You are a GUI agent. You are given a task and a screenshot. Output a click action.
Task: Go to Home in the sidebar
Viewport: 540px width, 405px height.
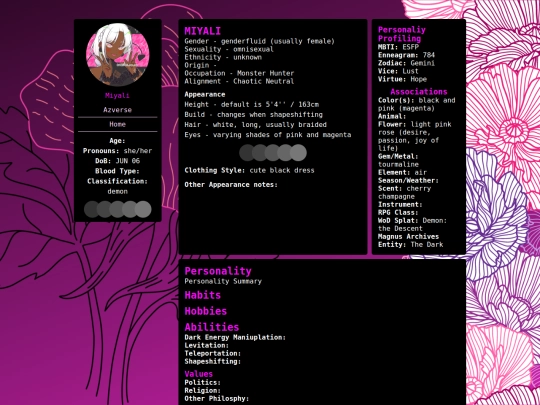(117, 124)
